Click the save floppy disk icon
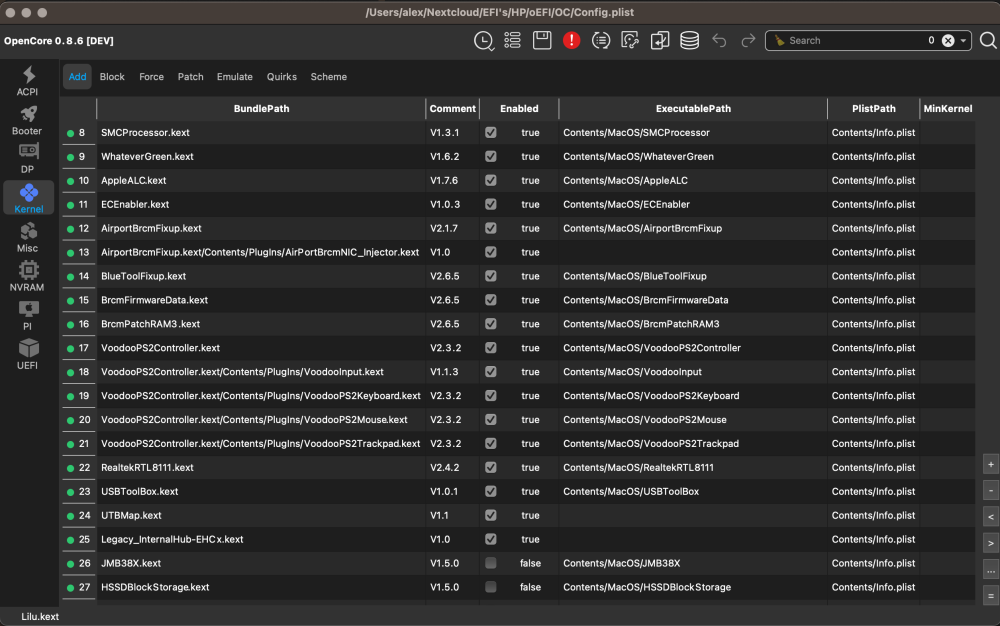This screenshot has width=1000, height=626. coord(542,41)
